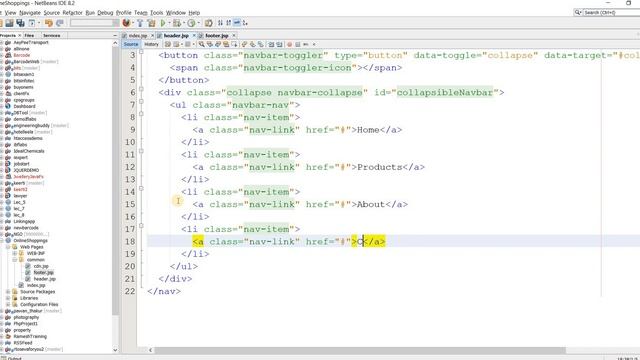Close the index.jsp editor tab

point(152,36)
